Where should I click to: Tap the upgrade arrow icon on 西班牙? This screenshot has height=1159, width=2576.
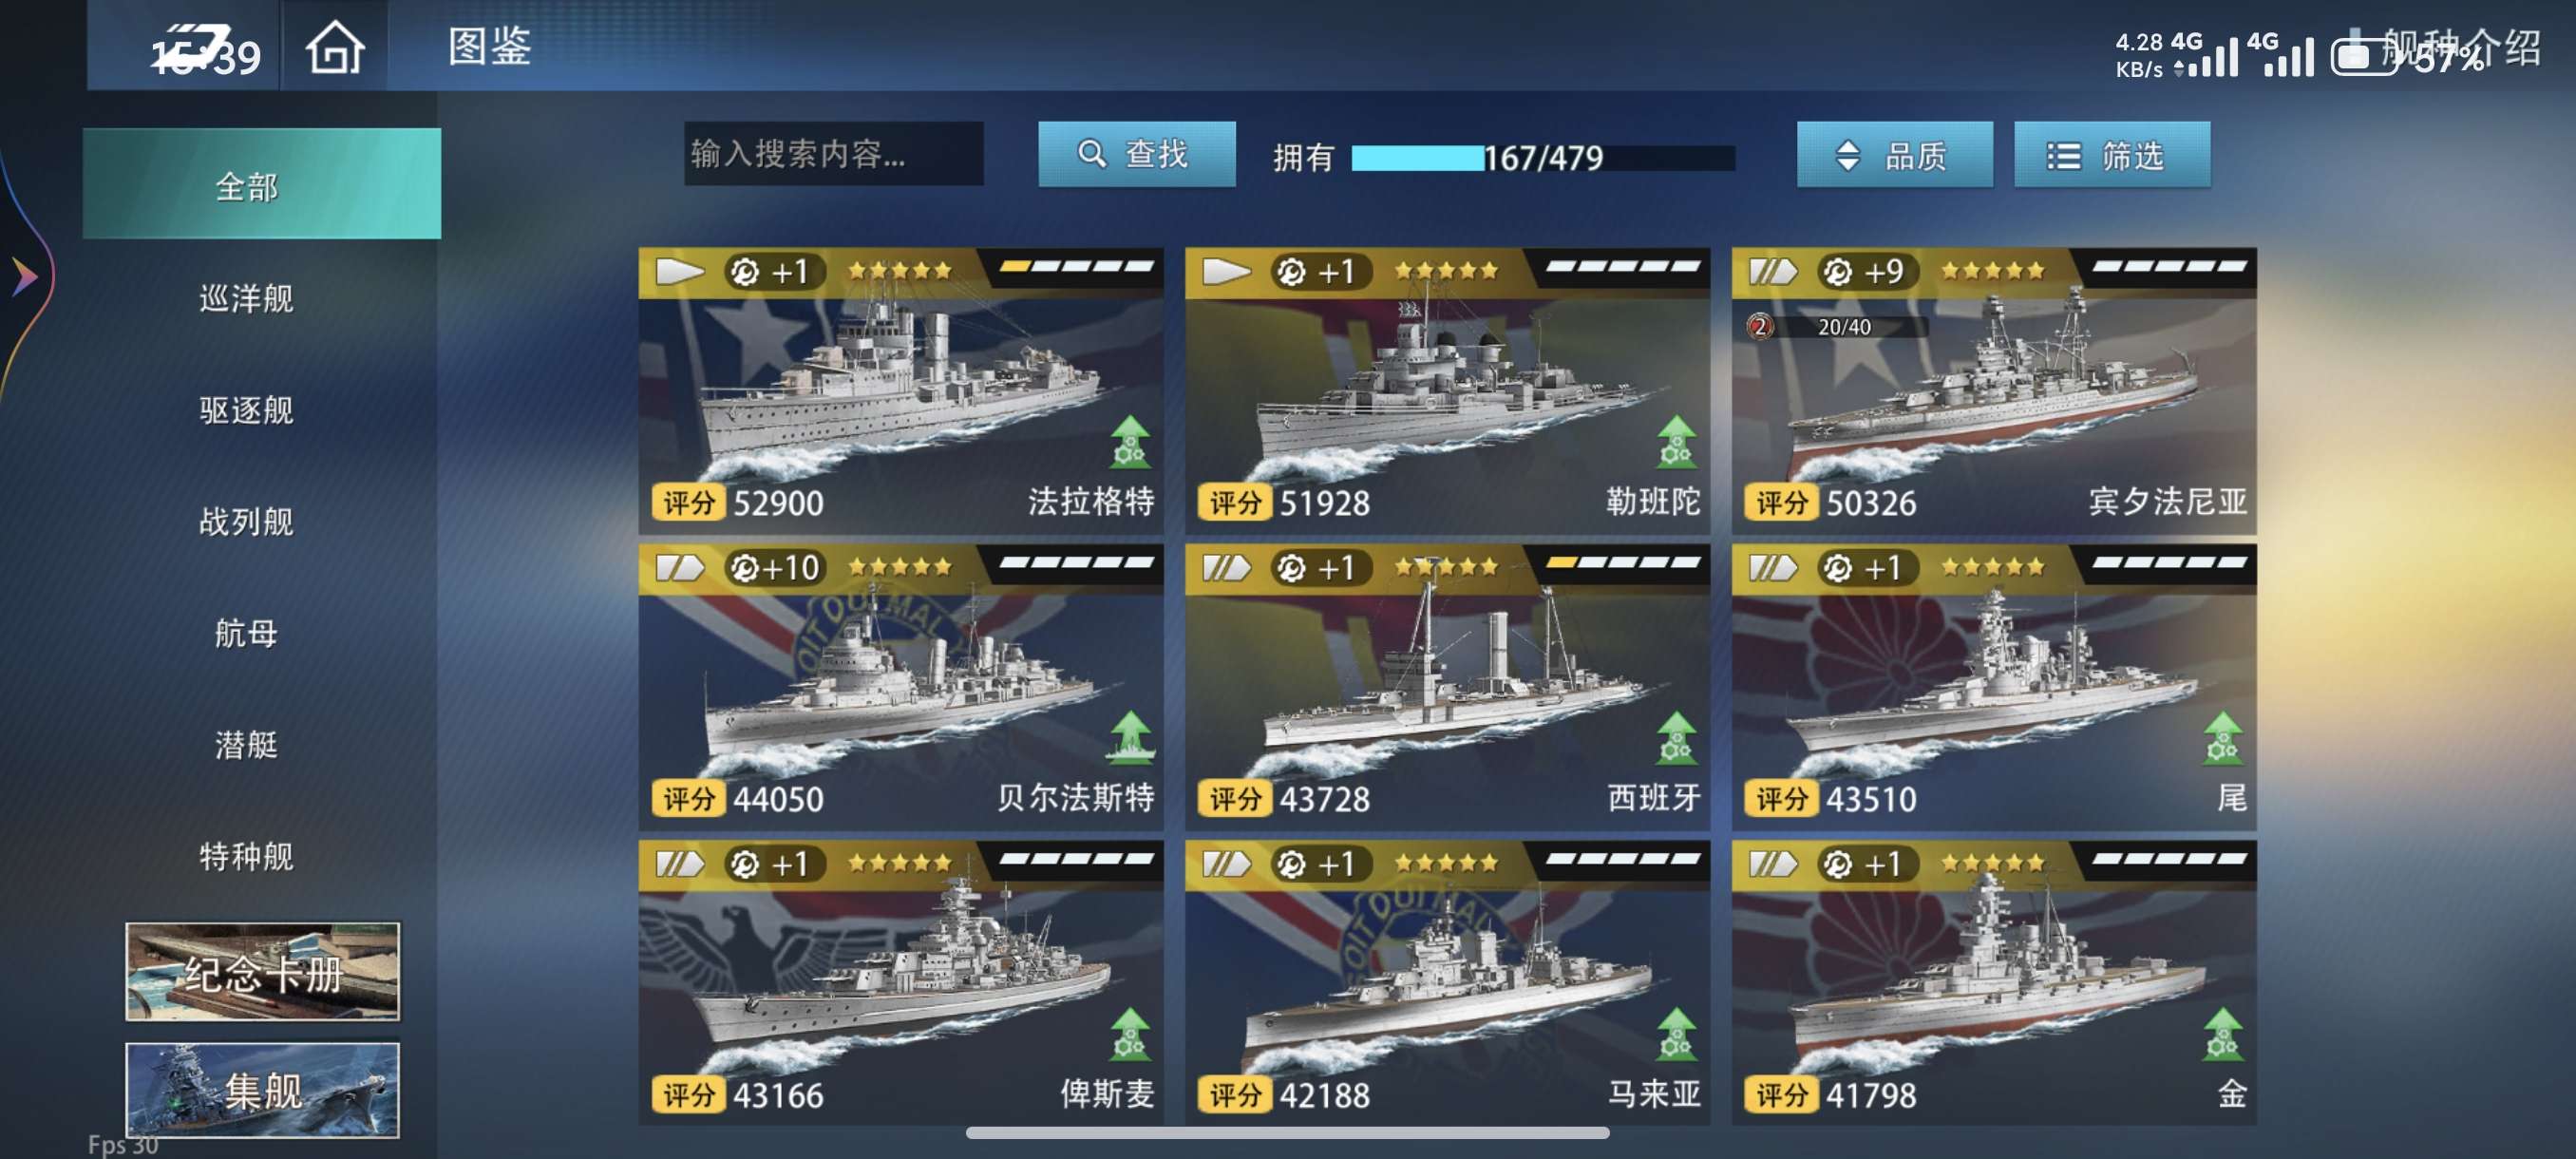(1676, 738)
